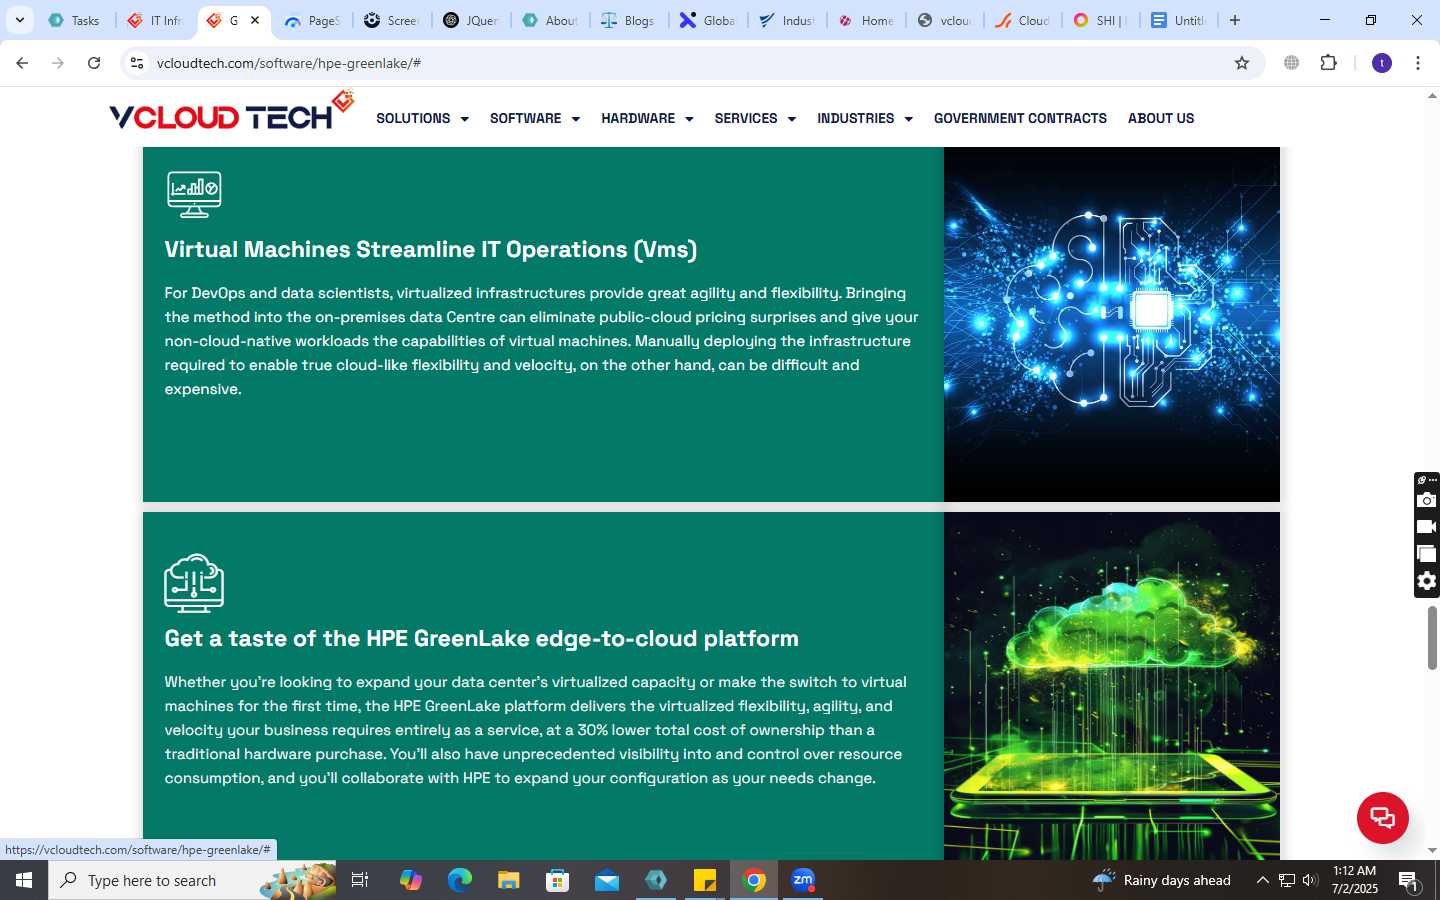The width and height of the screenshot is (1440, 900).
Task: Show hidden system tray icons
Action: [x=1262, y=880]
